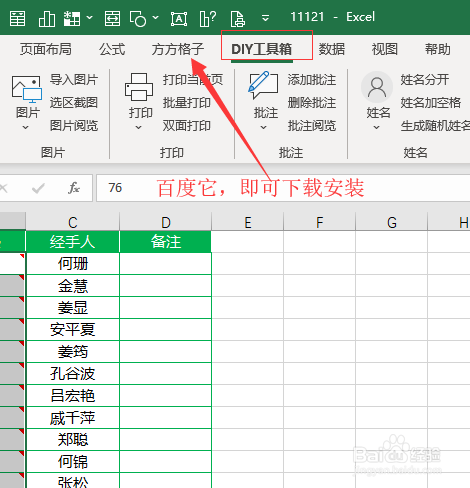This screenshot has height=488, width=470.
Task: Click empty 备注 cell beside 何珊
Action: [166, 264]
